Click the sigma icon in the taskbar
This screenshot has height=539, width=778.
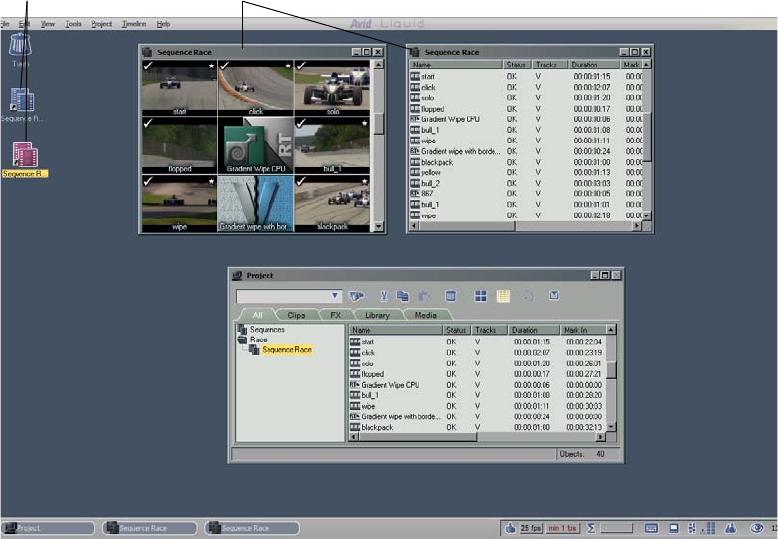tap(591, 527)
